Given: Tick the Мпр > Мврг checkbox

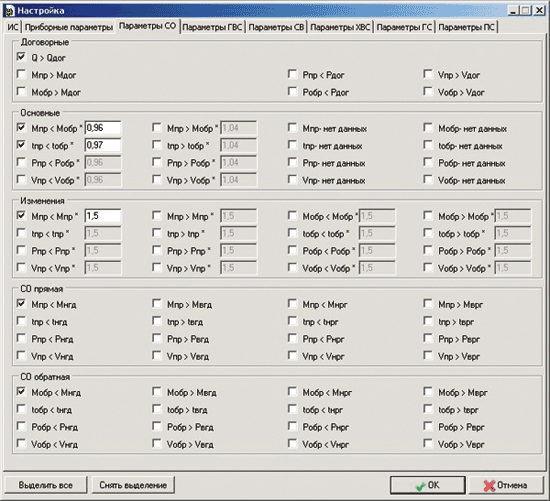Looking at the screenshot, I should click(428, 303).
